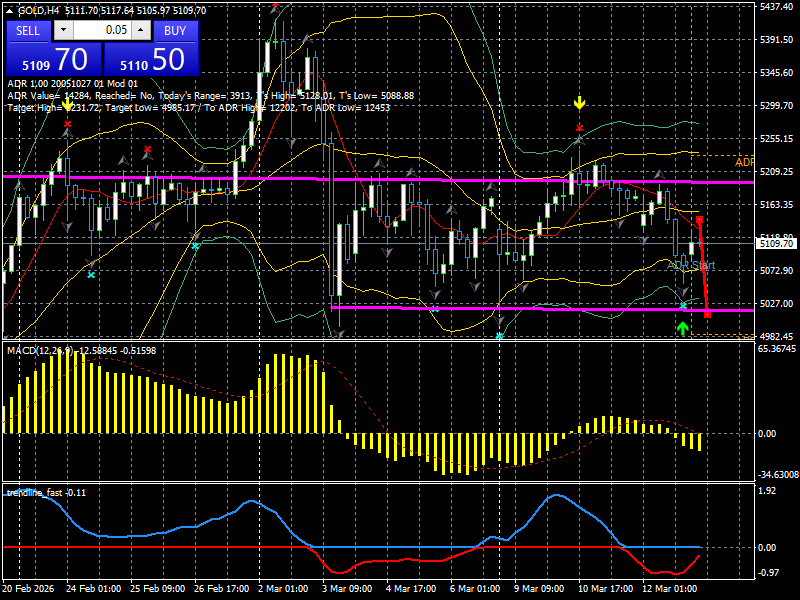The image size is (800, 600).
Task: Select the yellow down arrow above 10 Mar peak
Action: [579, 103]
